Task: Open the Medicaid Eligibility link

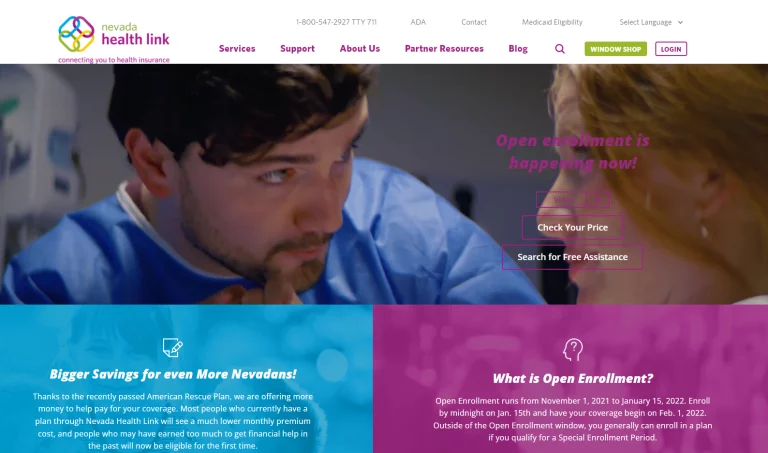Action: (552, 22)
